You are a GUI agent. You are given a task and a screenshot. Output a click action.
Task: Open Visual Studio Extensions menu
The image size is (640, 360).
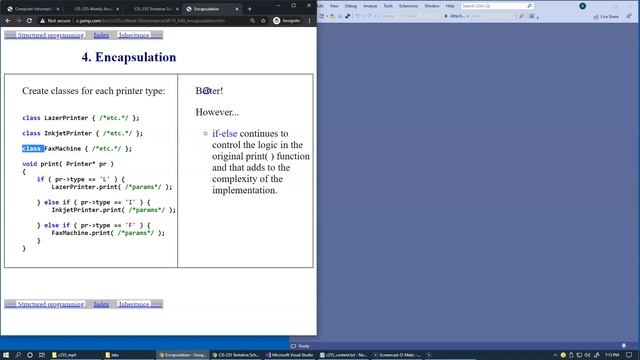[409, 6]
